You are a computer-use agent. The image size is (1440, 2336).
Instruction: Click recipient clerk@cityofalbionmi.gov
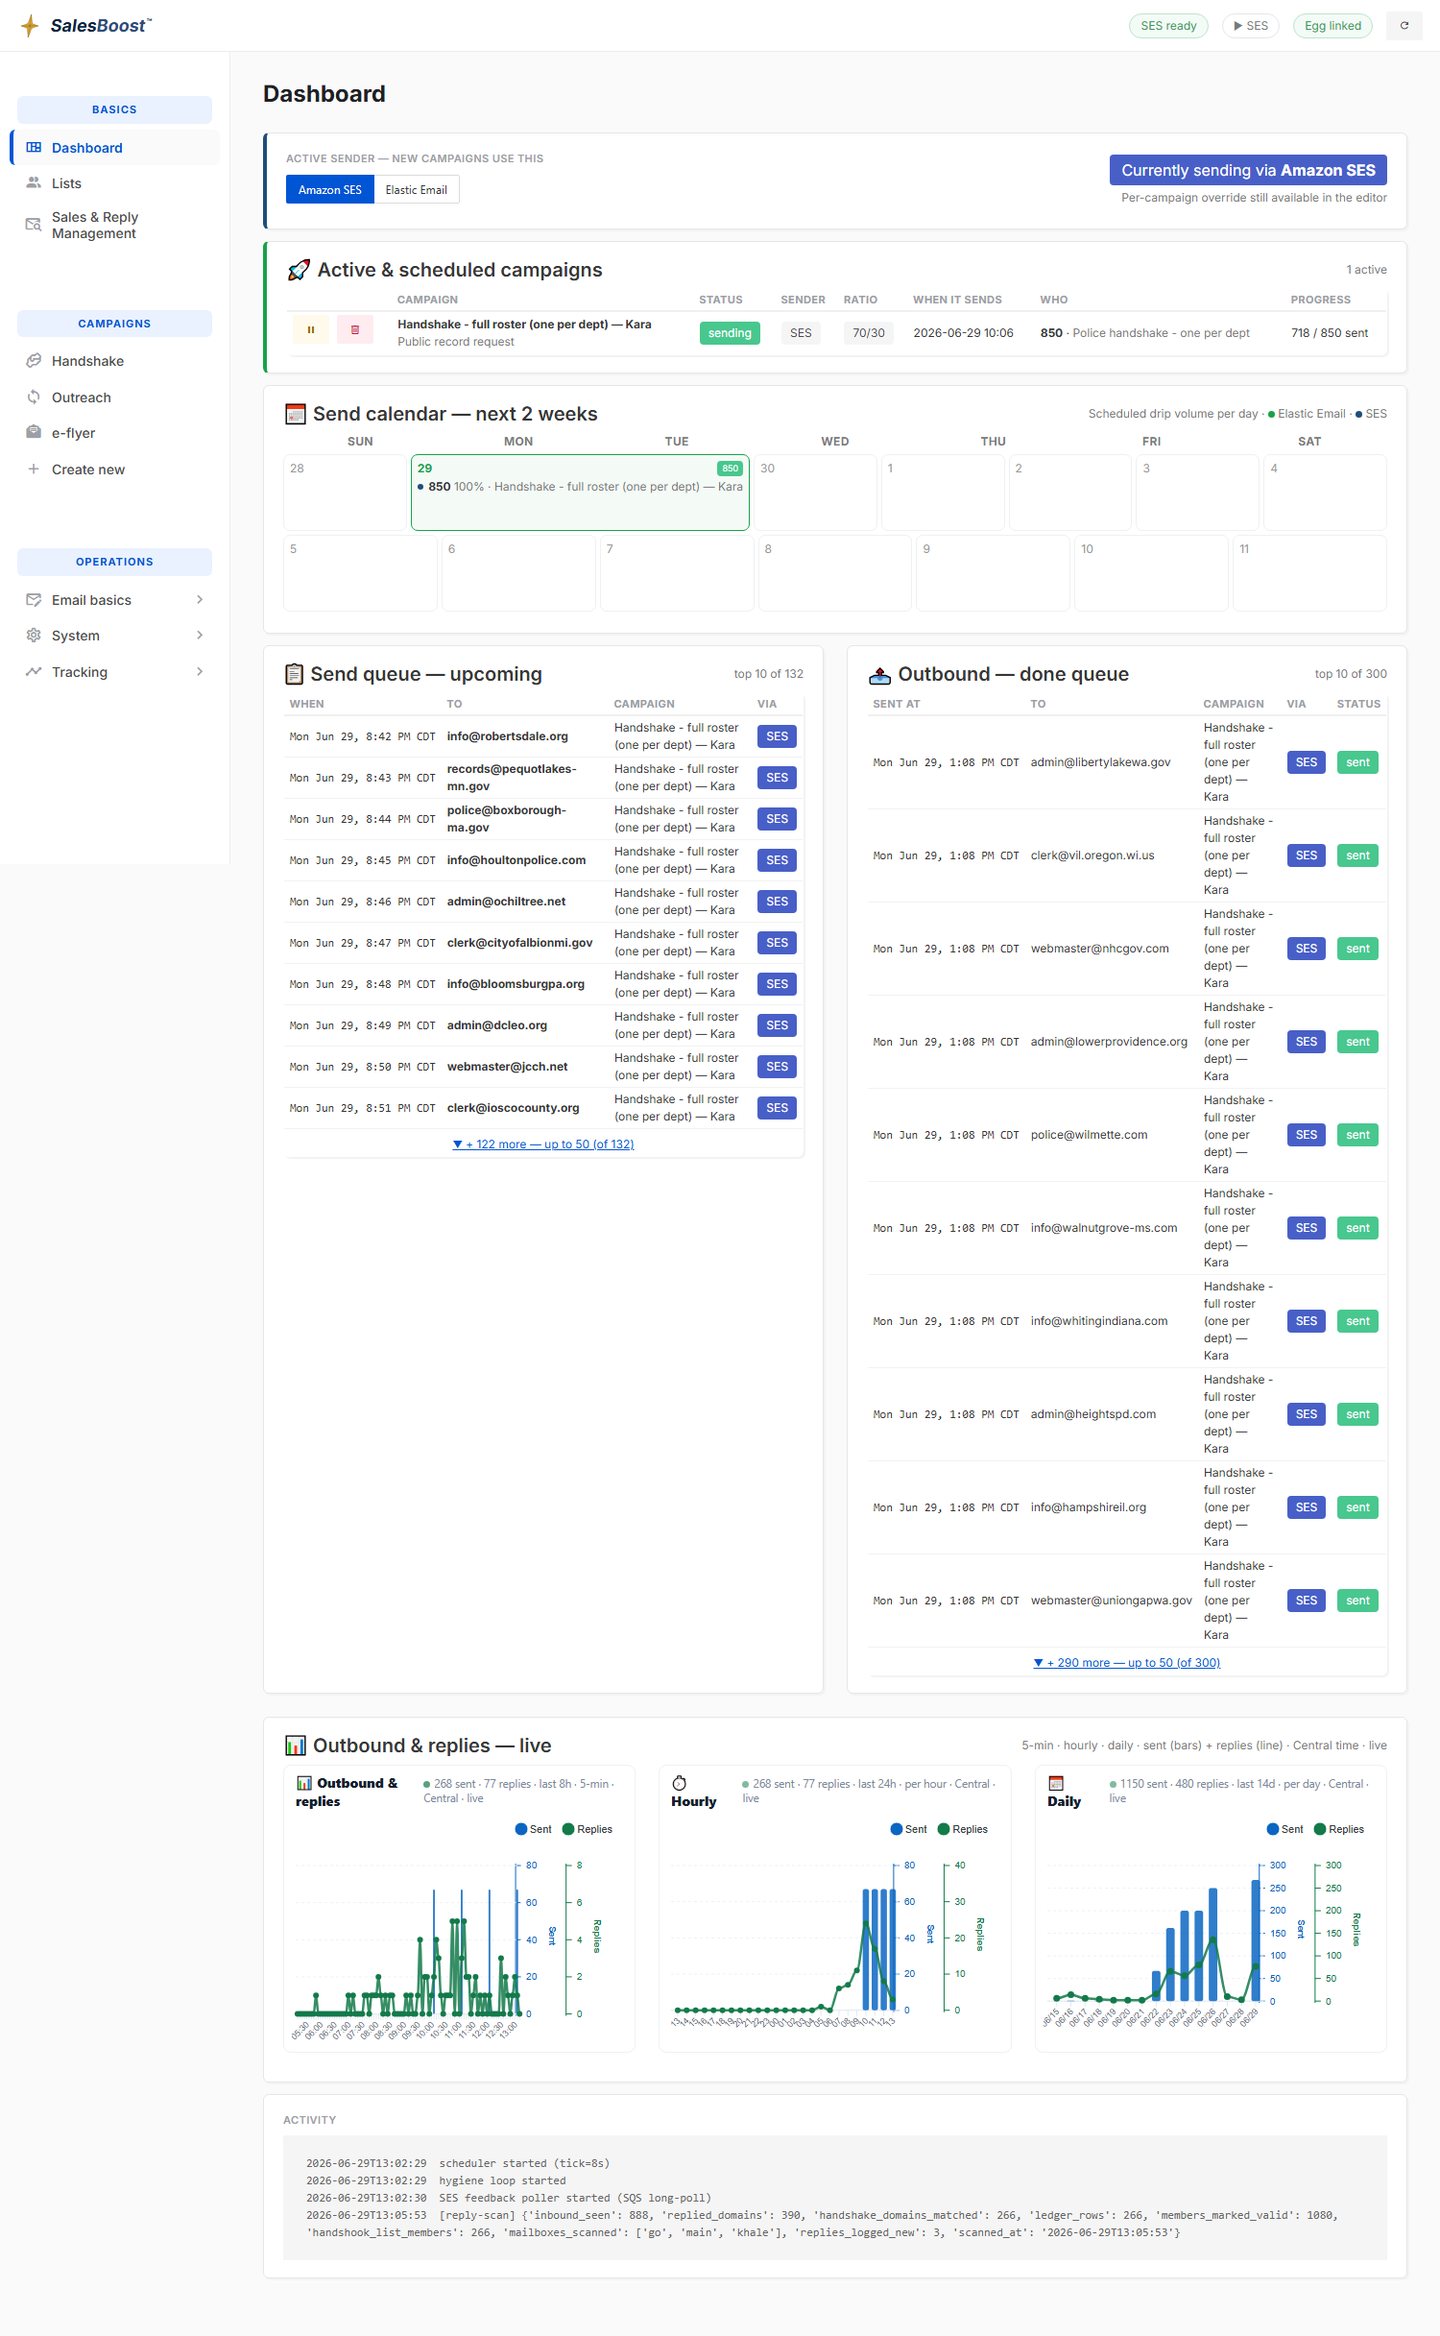[x=520, y=943]
